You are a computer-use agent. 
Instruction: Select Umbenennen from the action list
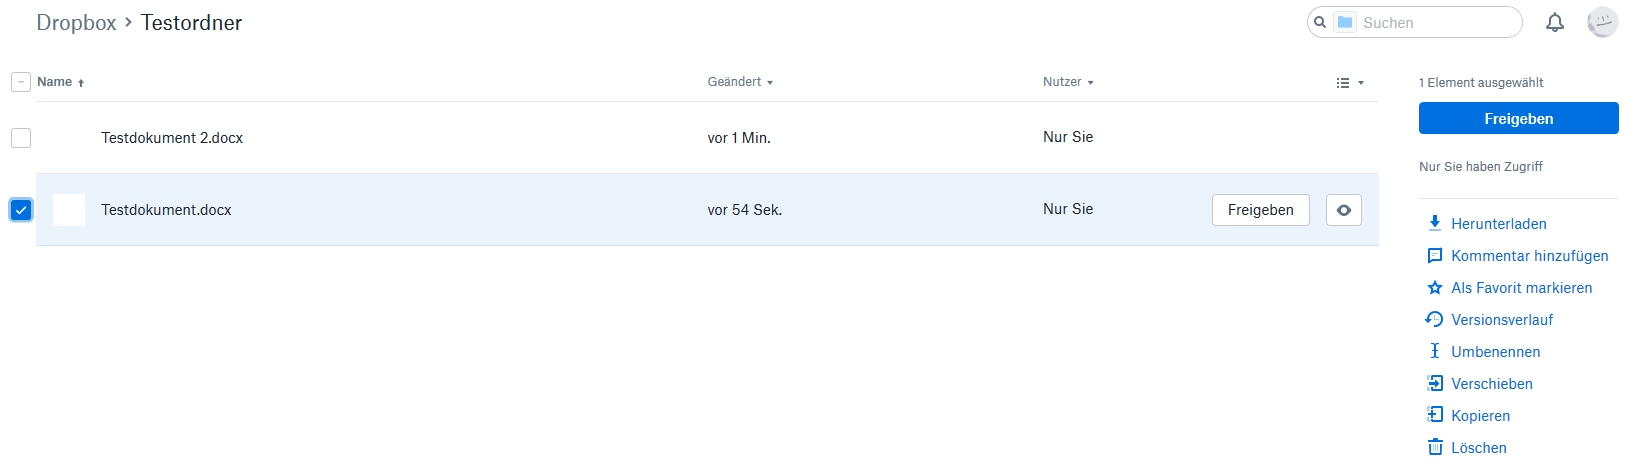(1495, 352)
